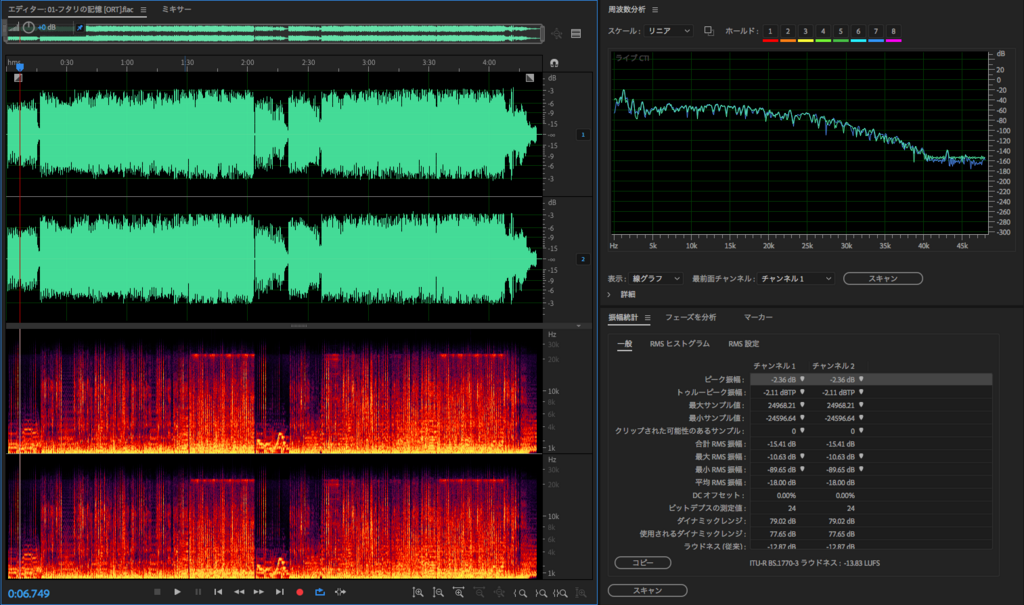Click the Stop playback button
Image resolution: width=1024 pixels, height=605 pixels.
pyautogui.click(x=157, y=592)
